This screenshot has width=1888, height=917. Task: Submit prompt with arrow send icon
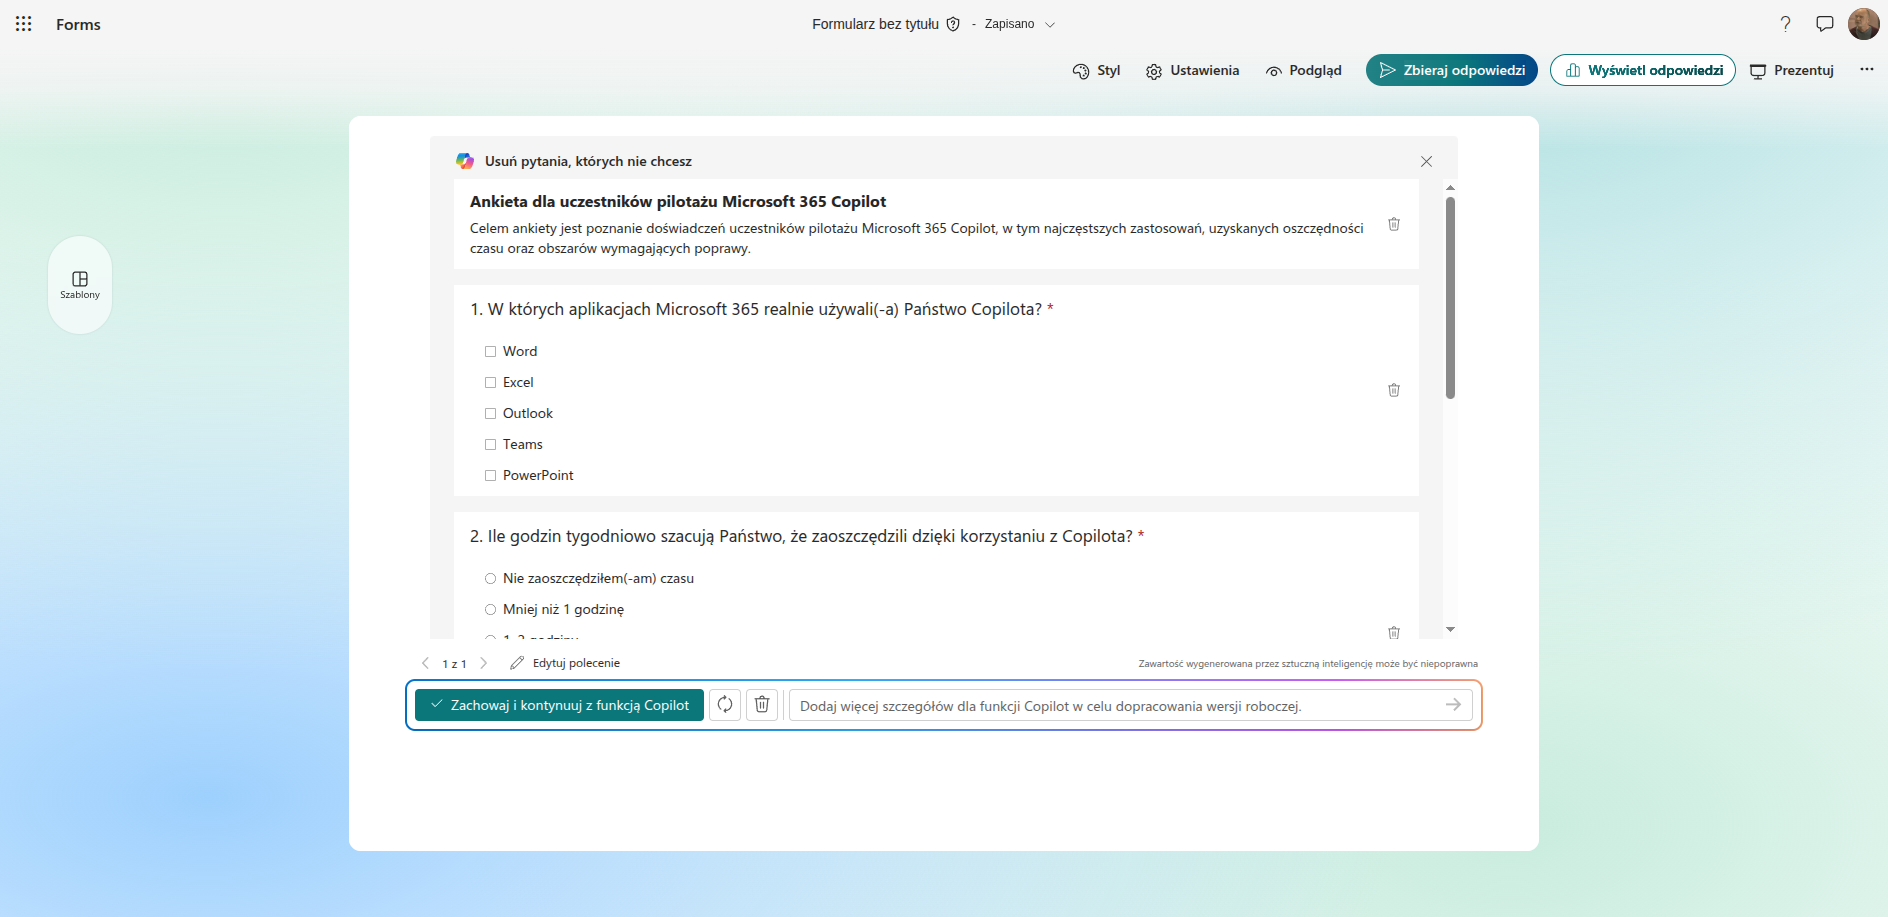coord(1453,705)
